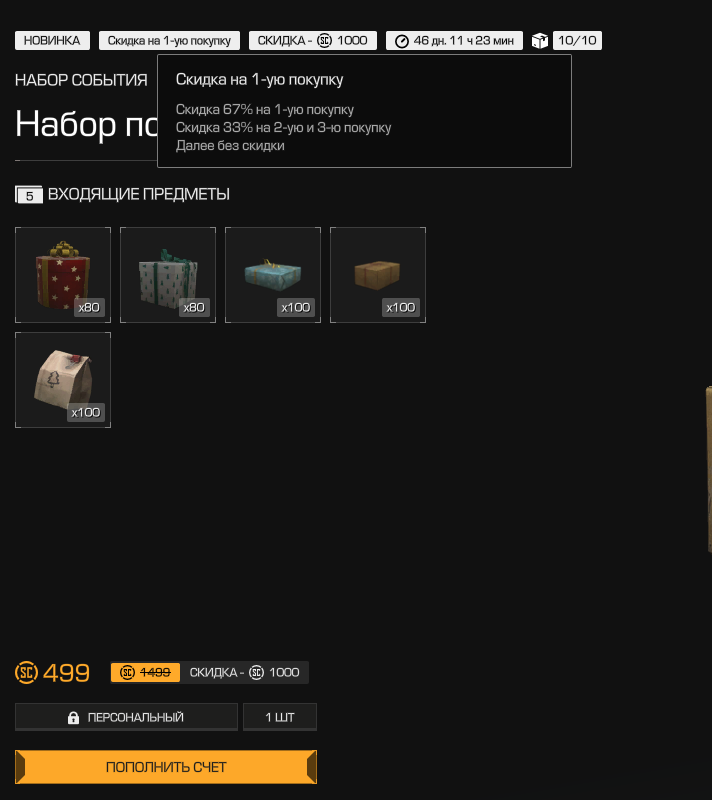This screenshot has width=712, height=800.
Task: Click the package box stock icon
Action: 540,40
